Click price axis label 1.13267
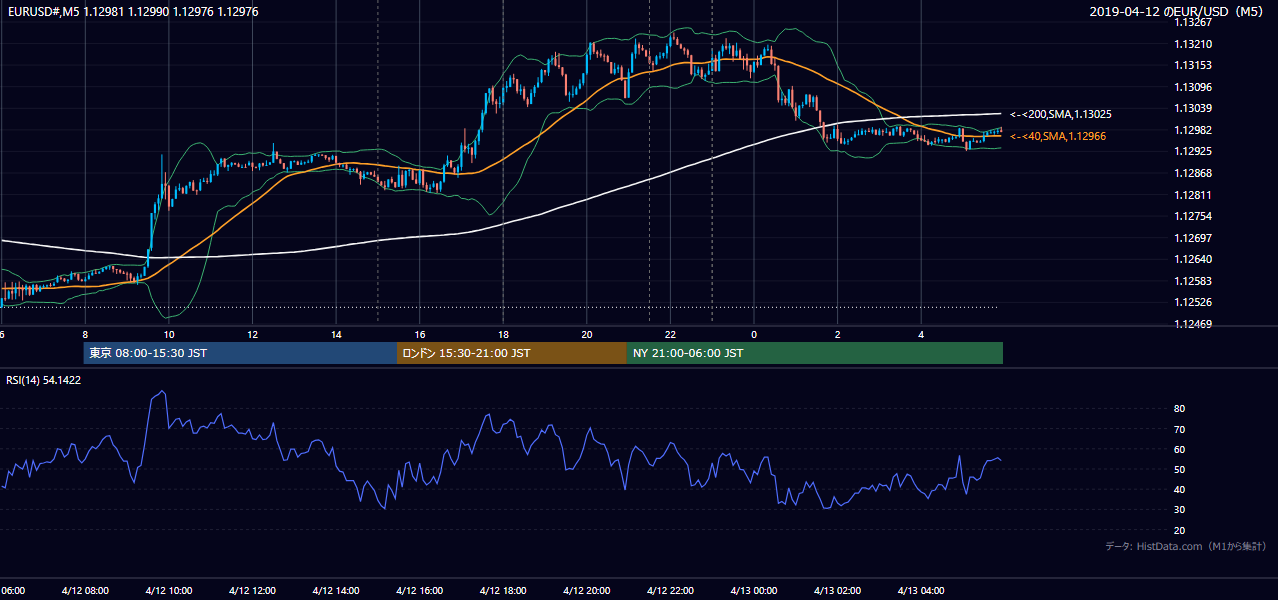 [1194, 22]
